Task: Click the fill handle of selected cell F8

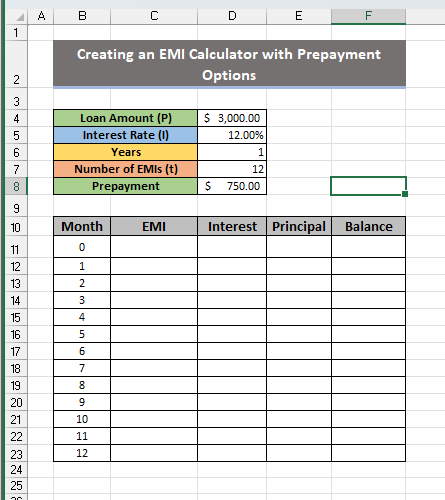Action: (x=405, y=194)
